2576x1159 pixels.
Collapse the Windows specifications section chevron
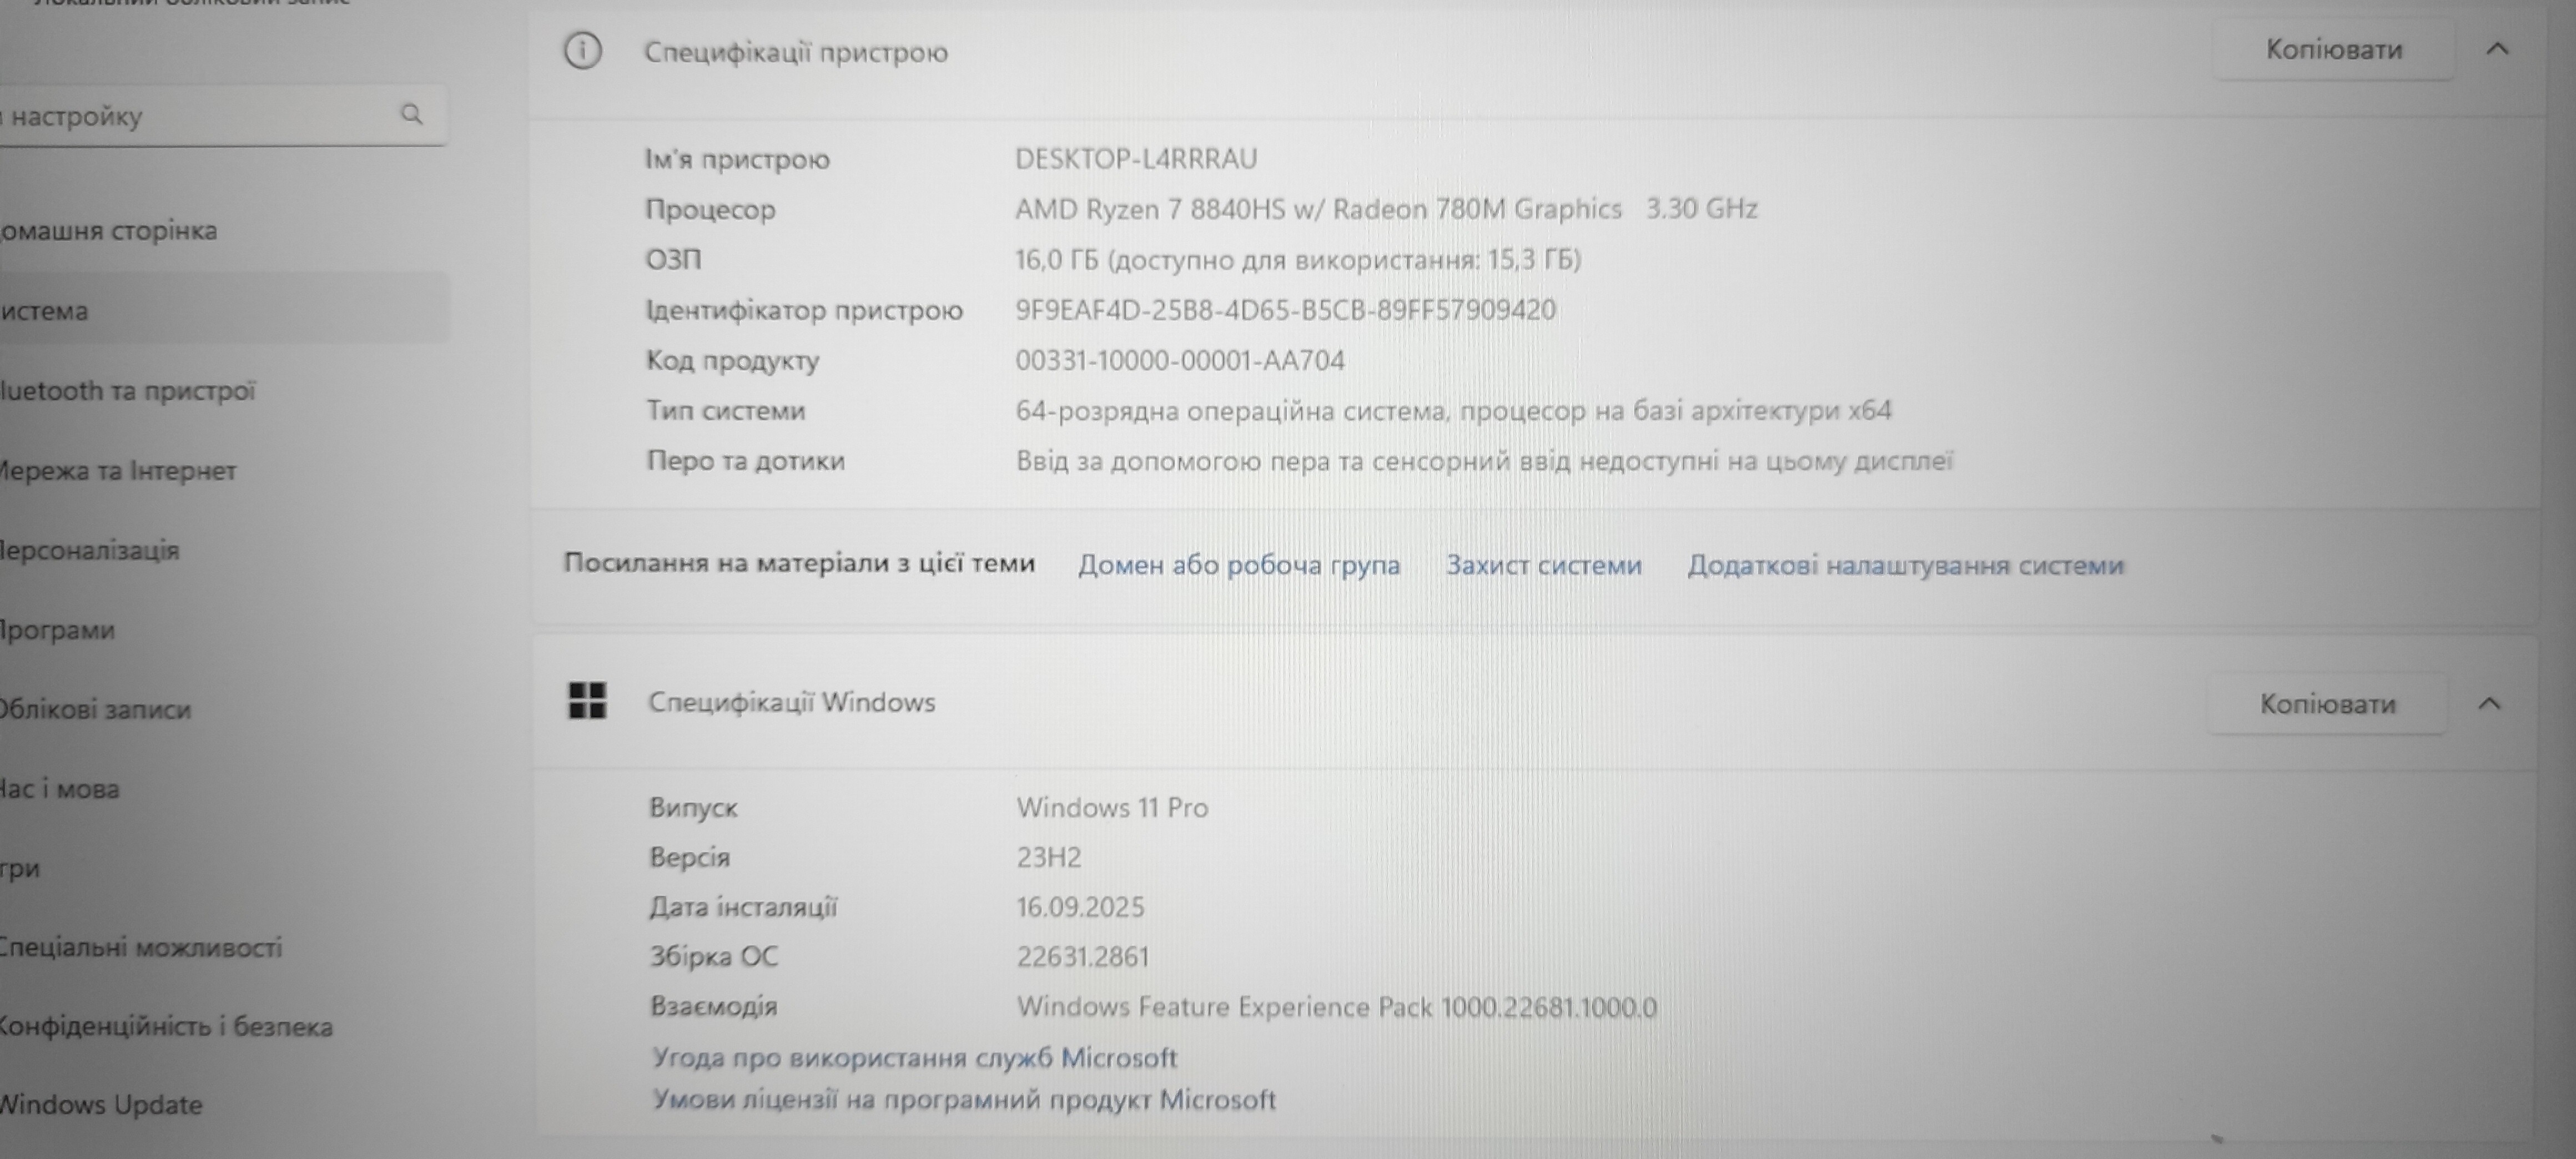click(2489, 704)
